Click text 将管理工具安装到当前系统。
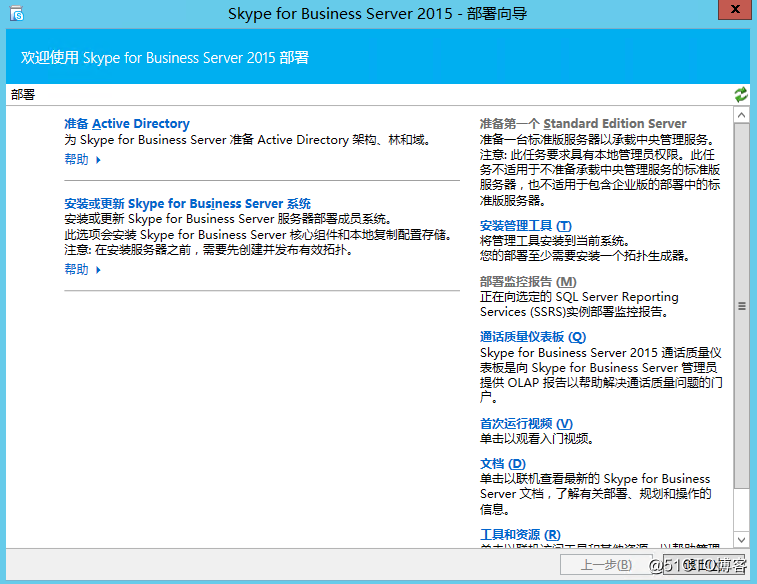 pyautogui.click(x=555, y=240)
